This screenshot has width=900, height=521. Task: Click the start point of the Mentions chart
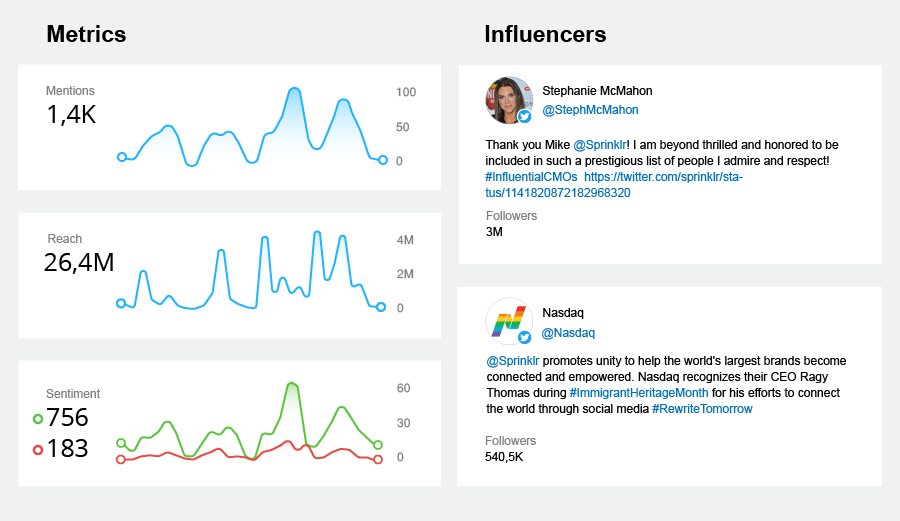122,157
